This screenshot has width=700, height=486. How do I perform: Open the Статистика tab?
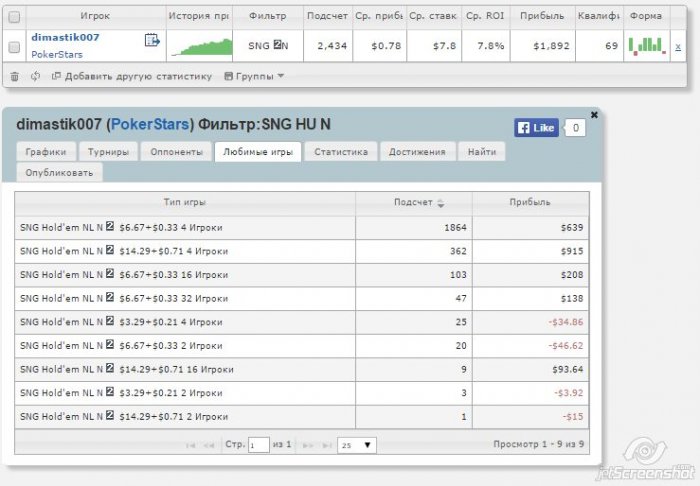point(341,152)
